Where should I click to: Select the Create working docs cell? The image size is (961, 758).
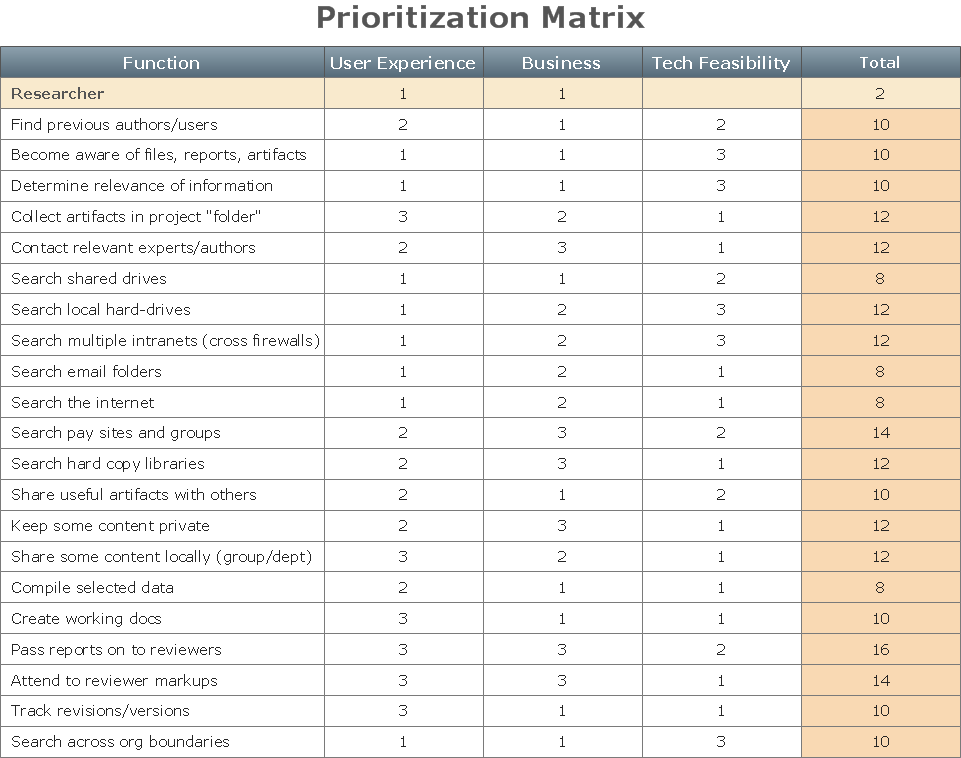click(x=86, y=619)
